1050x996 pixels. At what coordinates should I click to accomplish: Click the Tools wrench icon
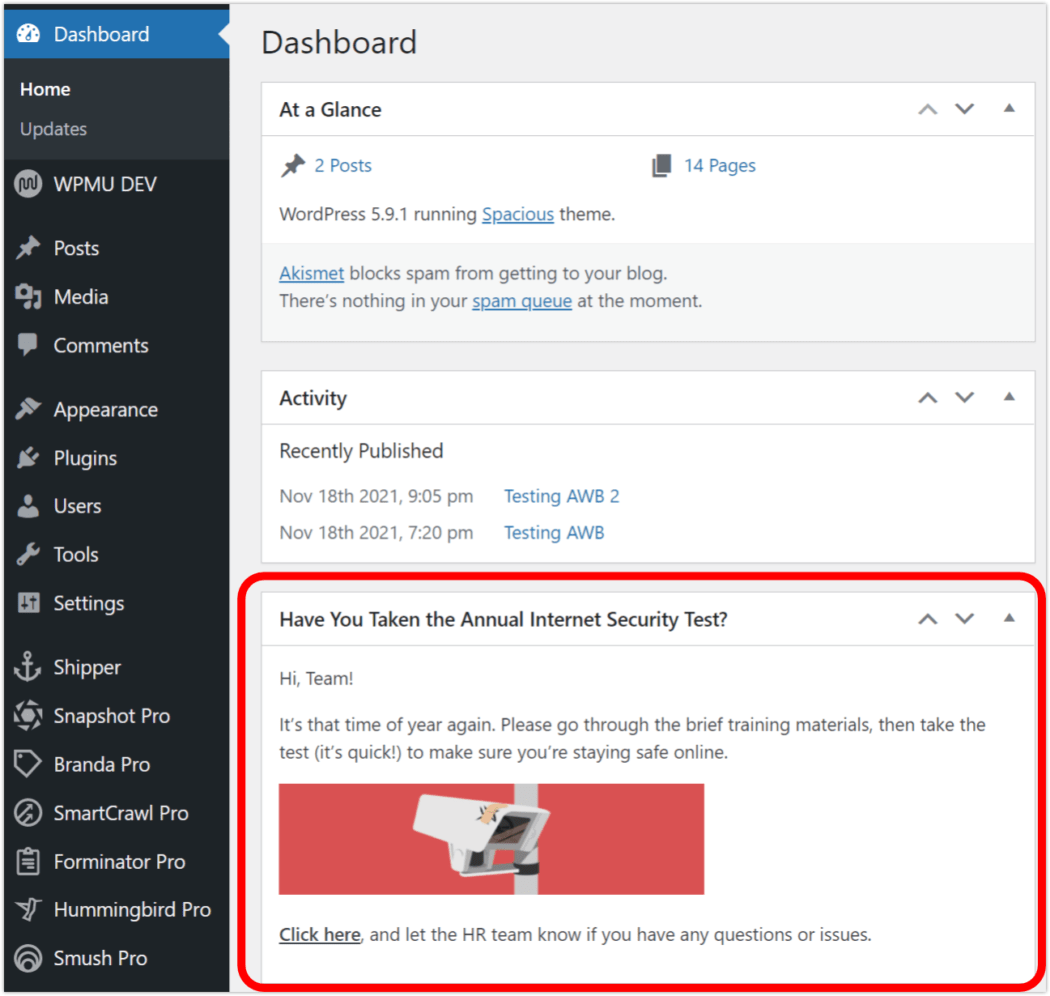[x=28, y=554]
